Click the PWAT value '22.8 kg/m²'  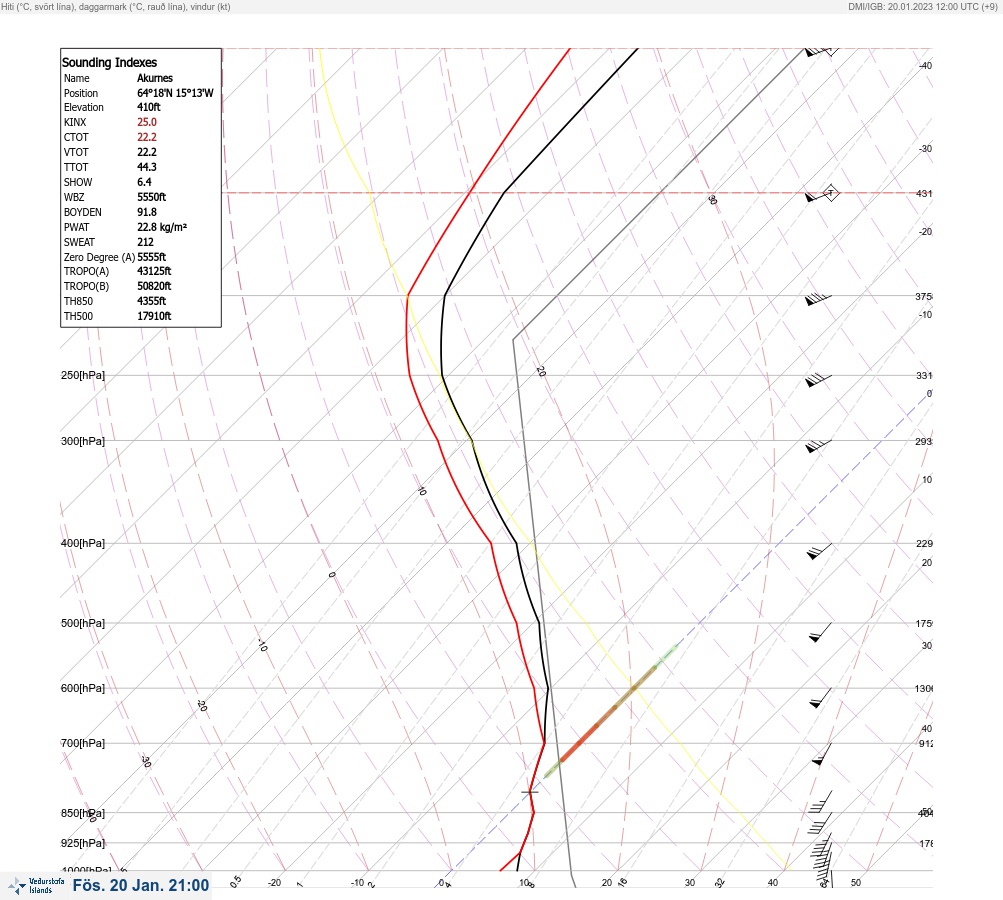162,227
